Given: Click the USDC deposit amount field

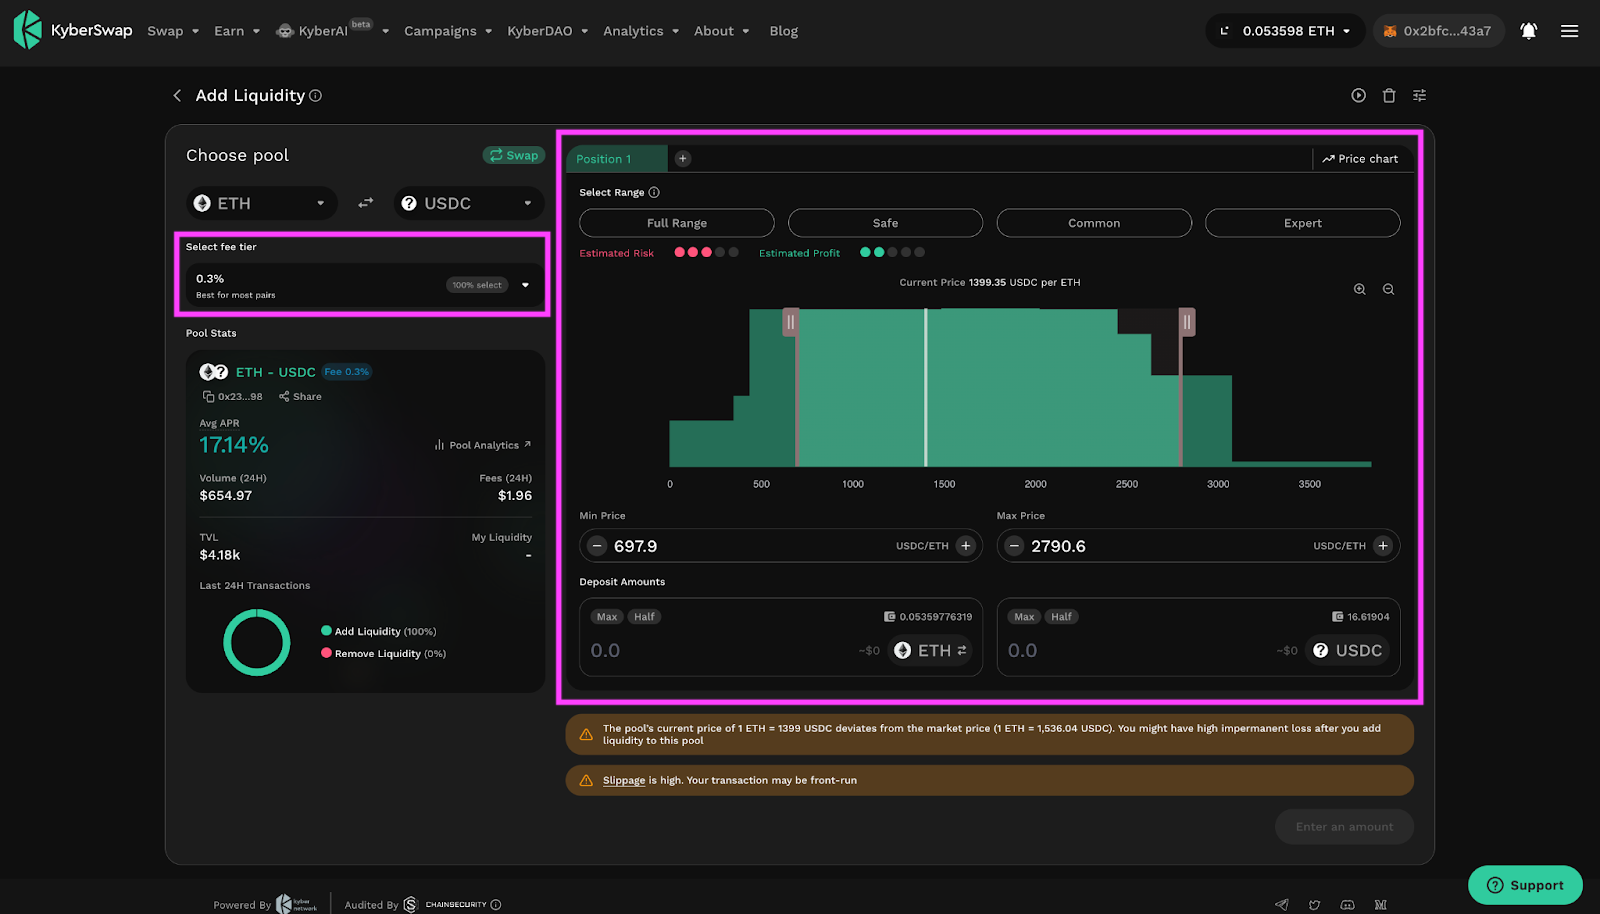Looking at the screenshot, I should click(x=1138, y=650).
